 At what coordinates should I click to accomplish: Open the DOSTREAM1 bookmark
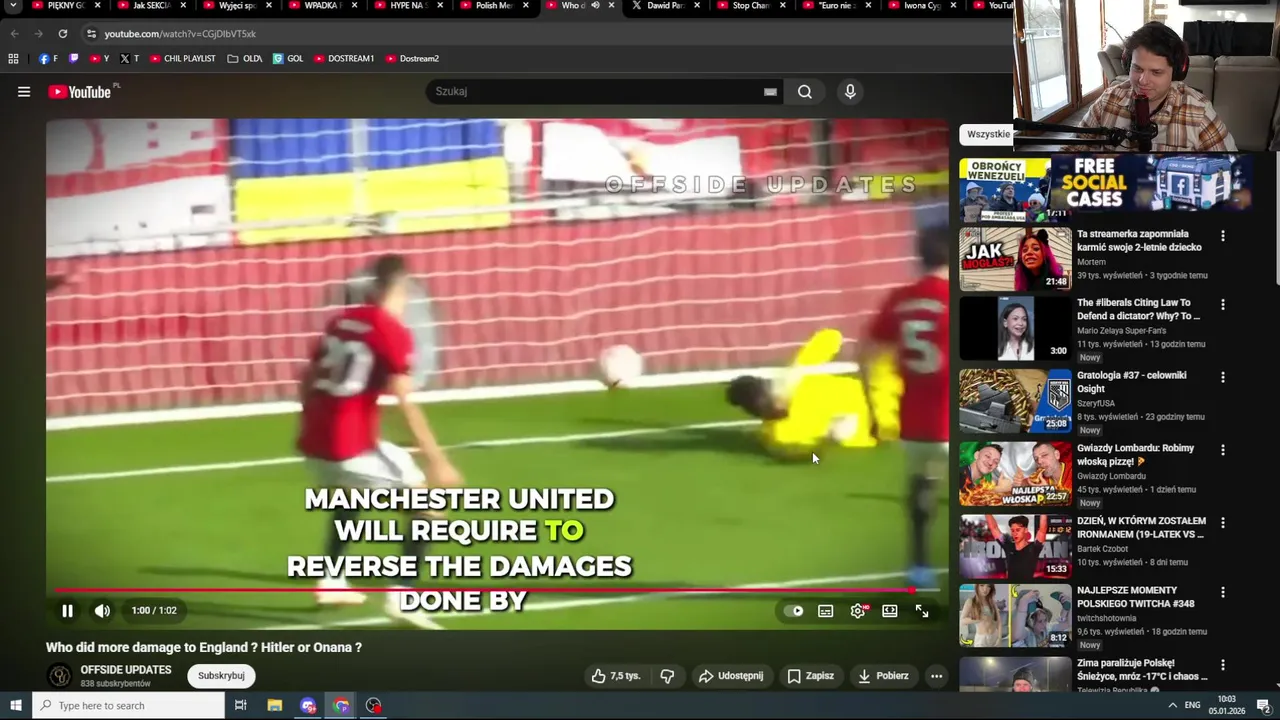tap(344, 59)
